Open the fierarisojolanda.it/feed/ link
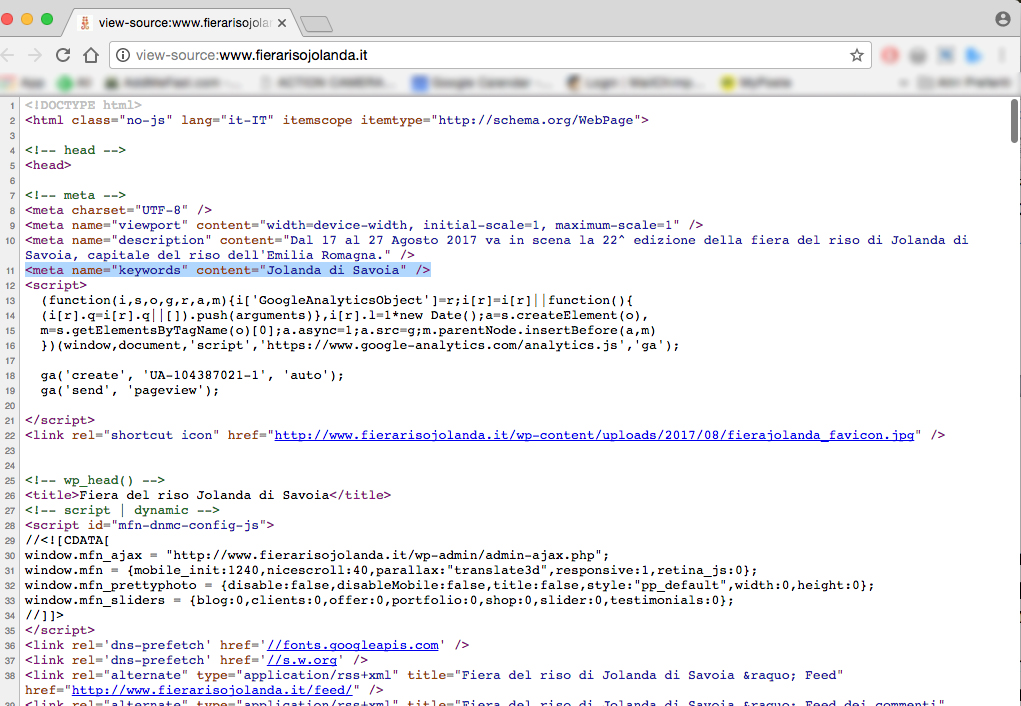This screenshot has height=706, width=1021. [212, 690]
